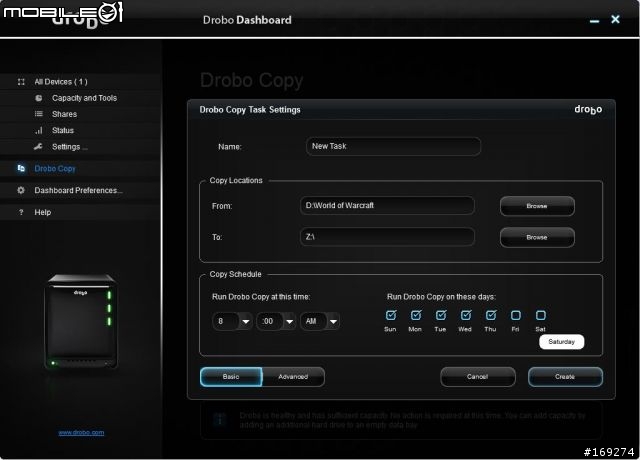Screen dimensions: 640x460
Task: Click the From path input field
Action: point(387,206)
